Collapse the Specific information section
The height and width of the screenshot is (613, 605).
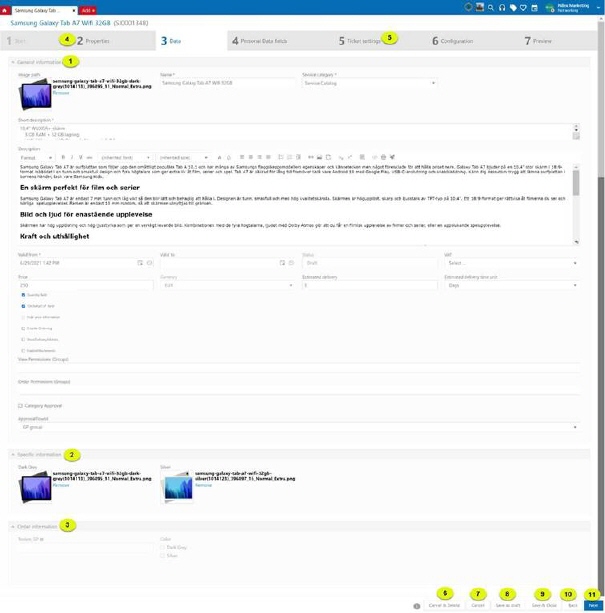click(x=13, y=455)
